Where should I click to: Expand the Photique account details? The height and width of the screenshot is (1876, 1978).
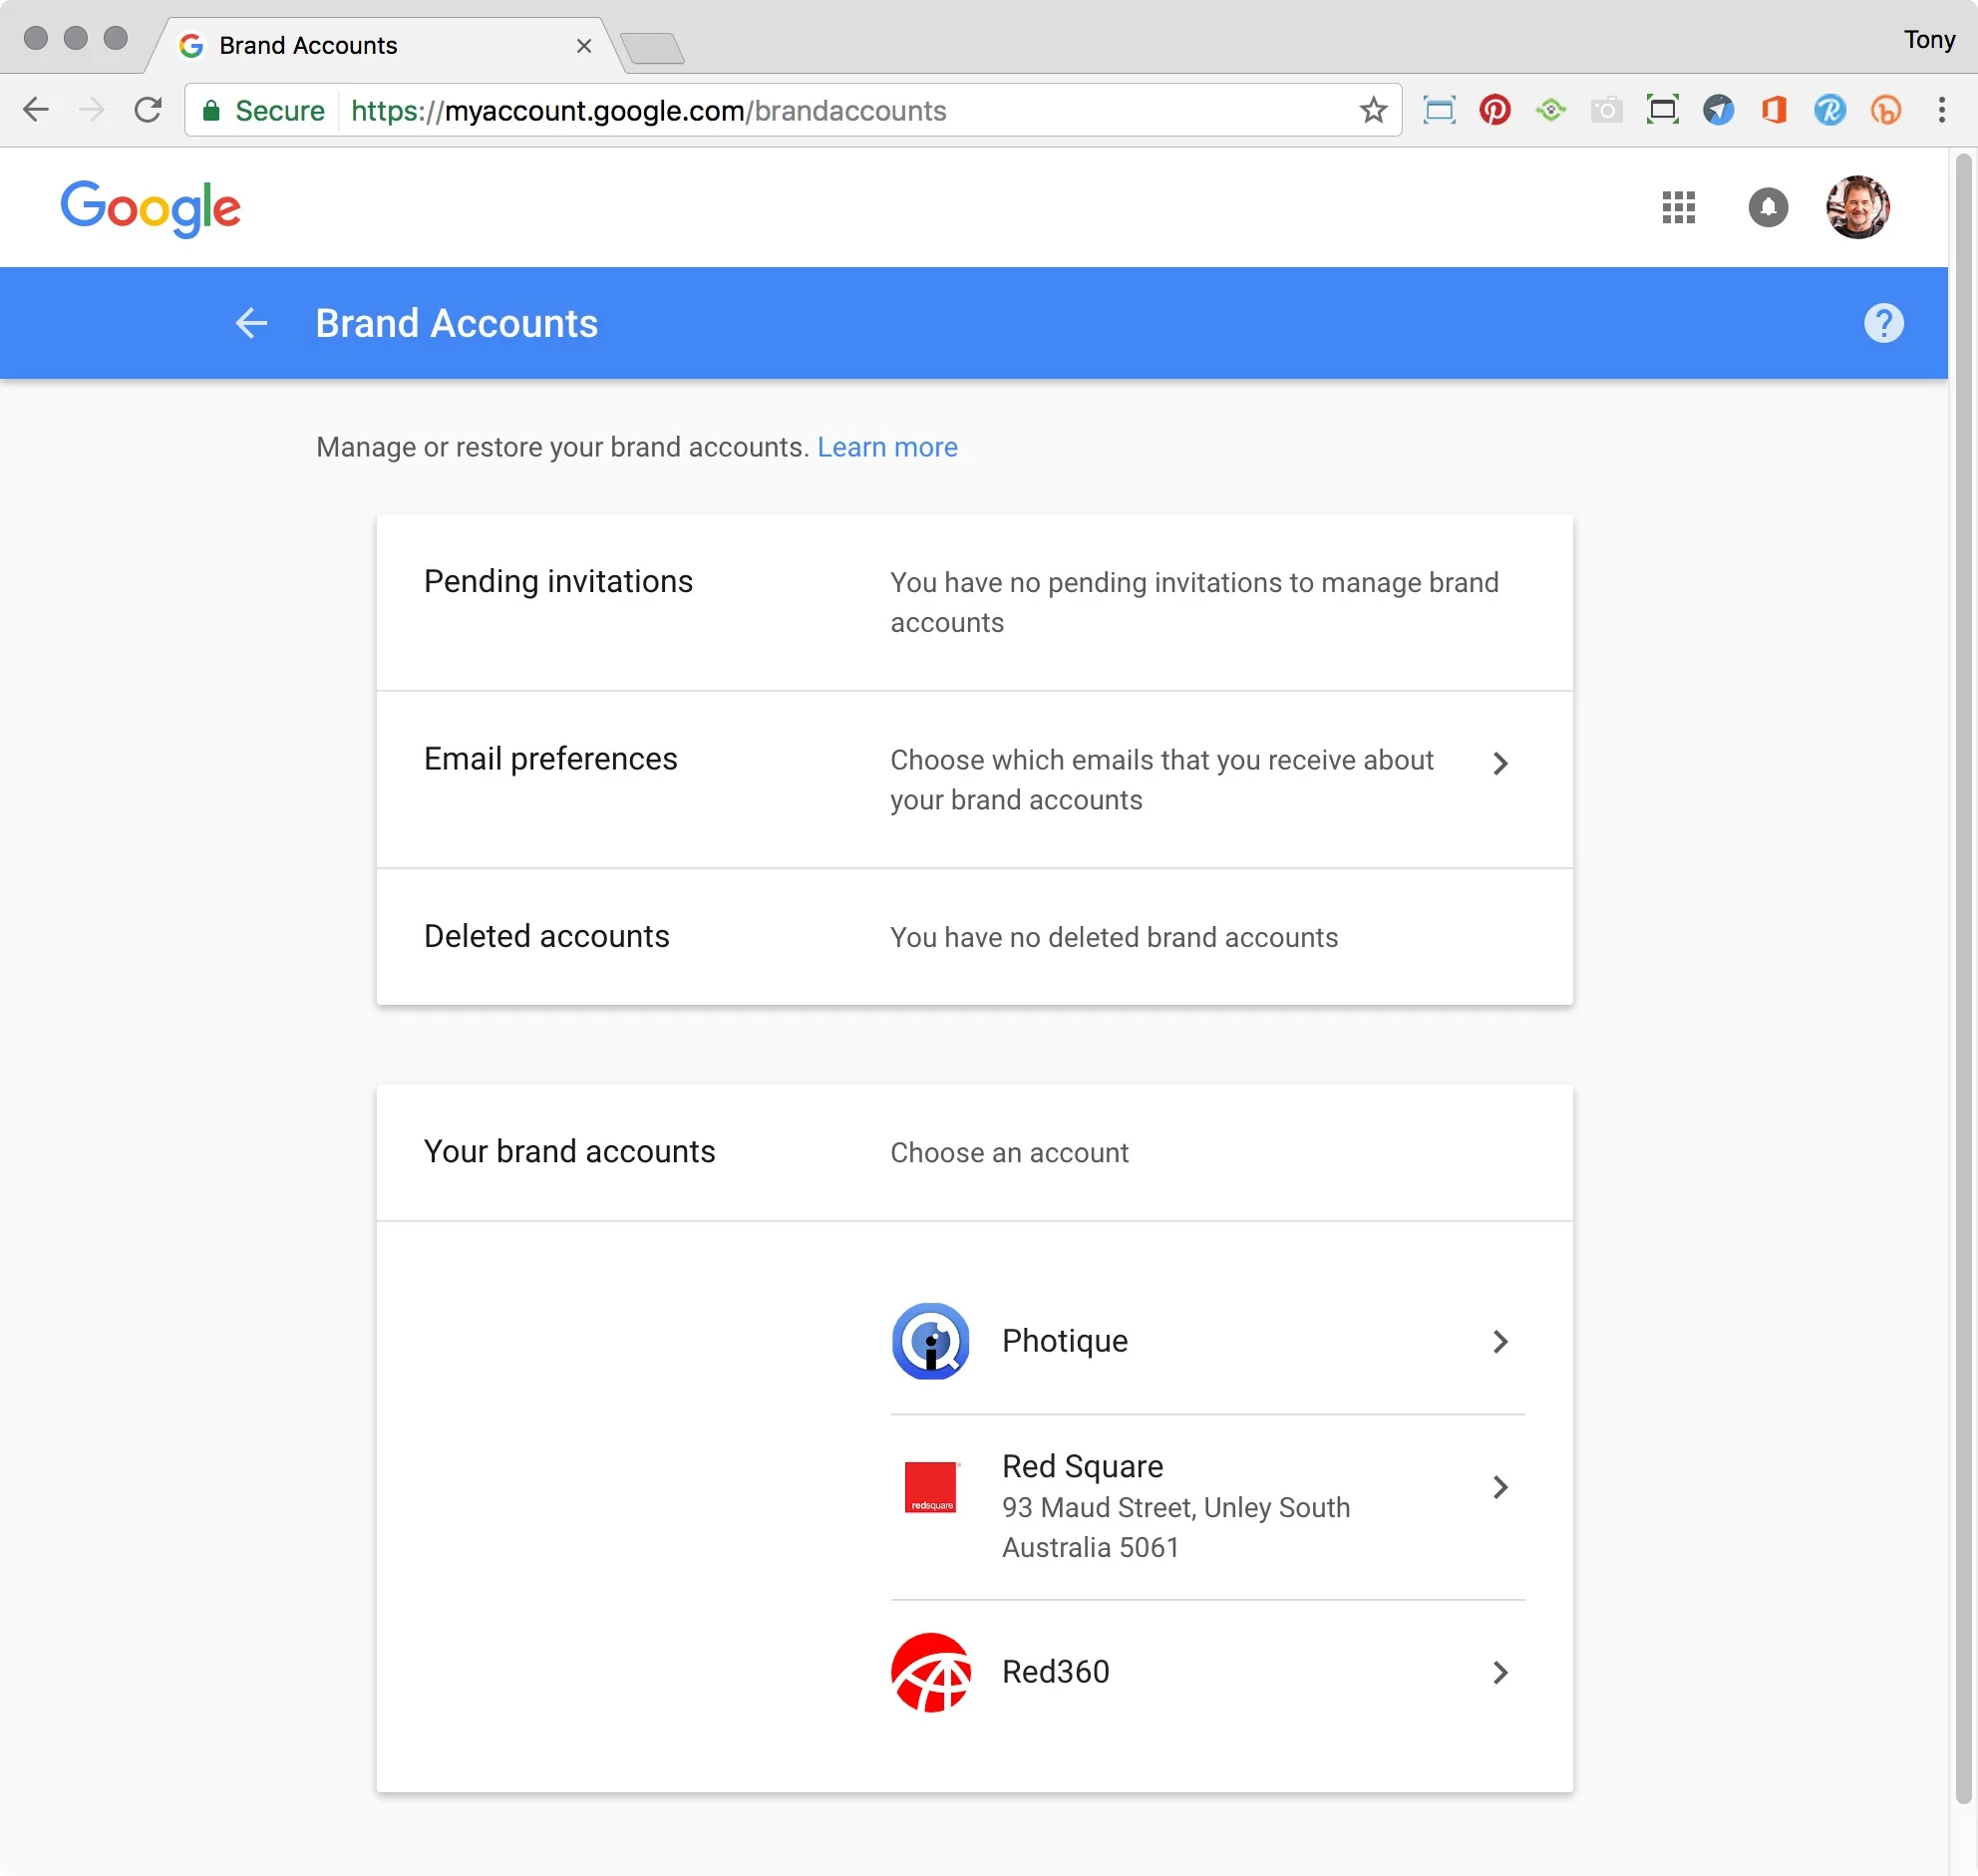point(1502,1340)
